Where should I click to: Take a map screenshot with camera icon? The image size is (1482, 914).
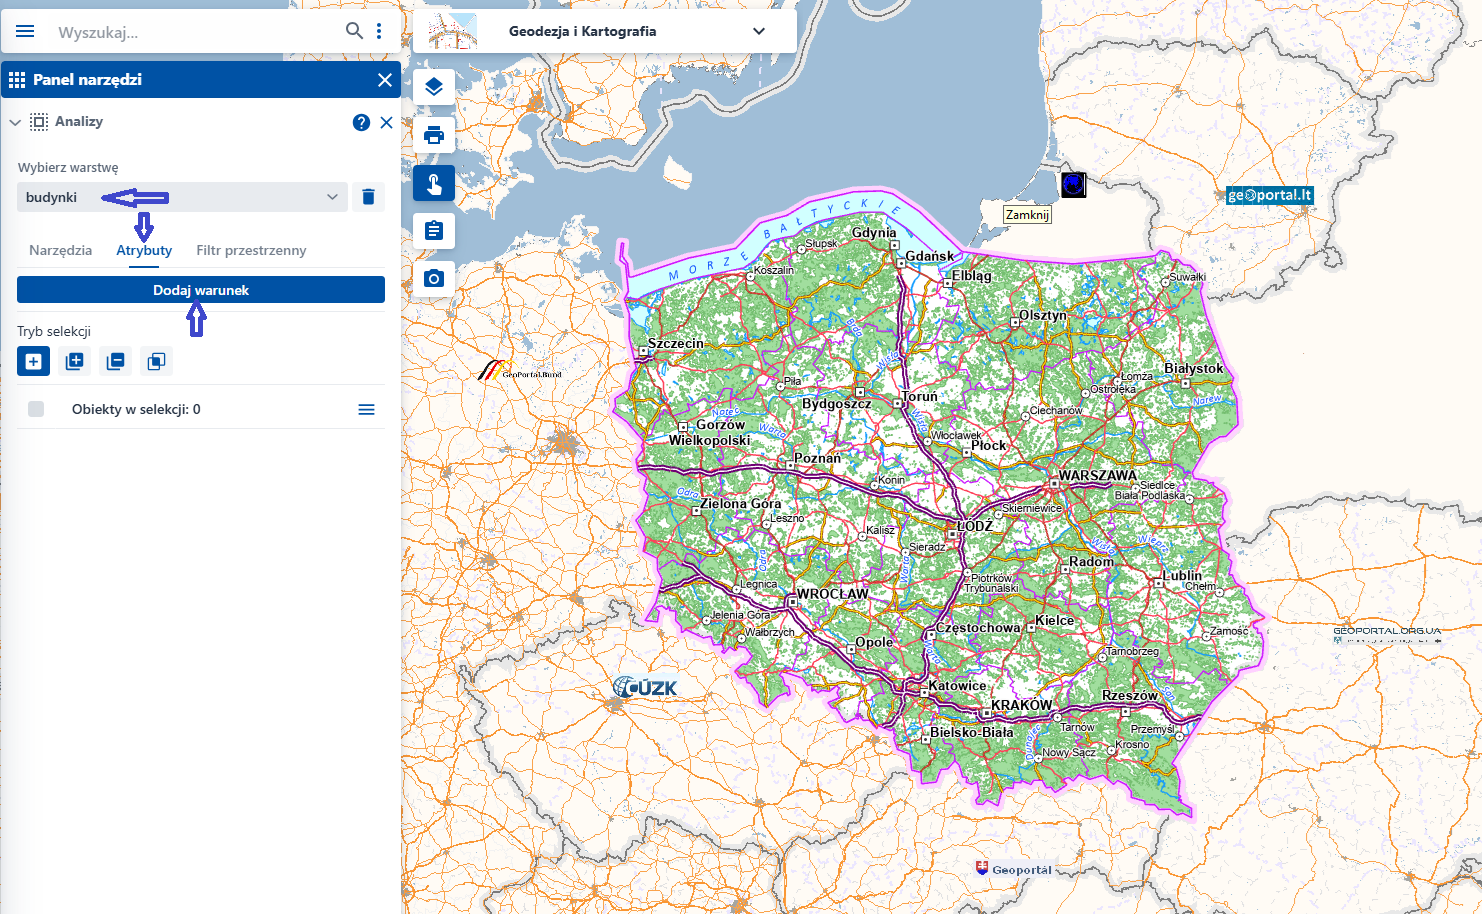[434, 278]
